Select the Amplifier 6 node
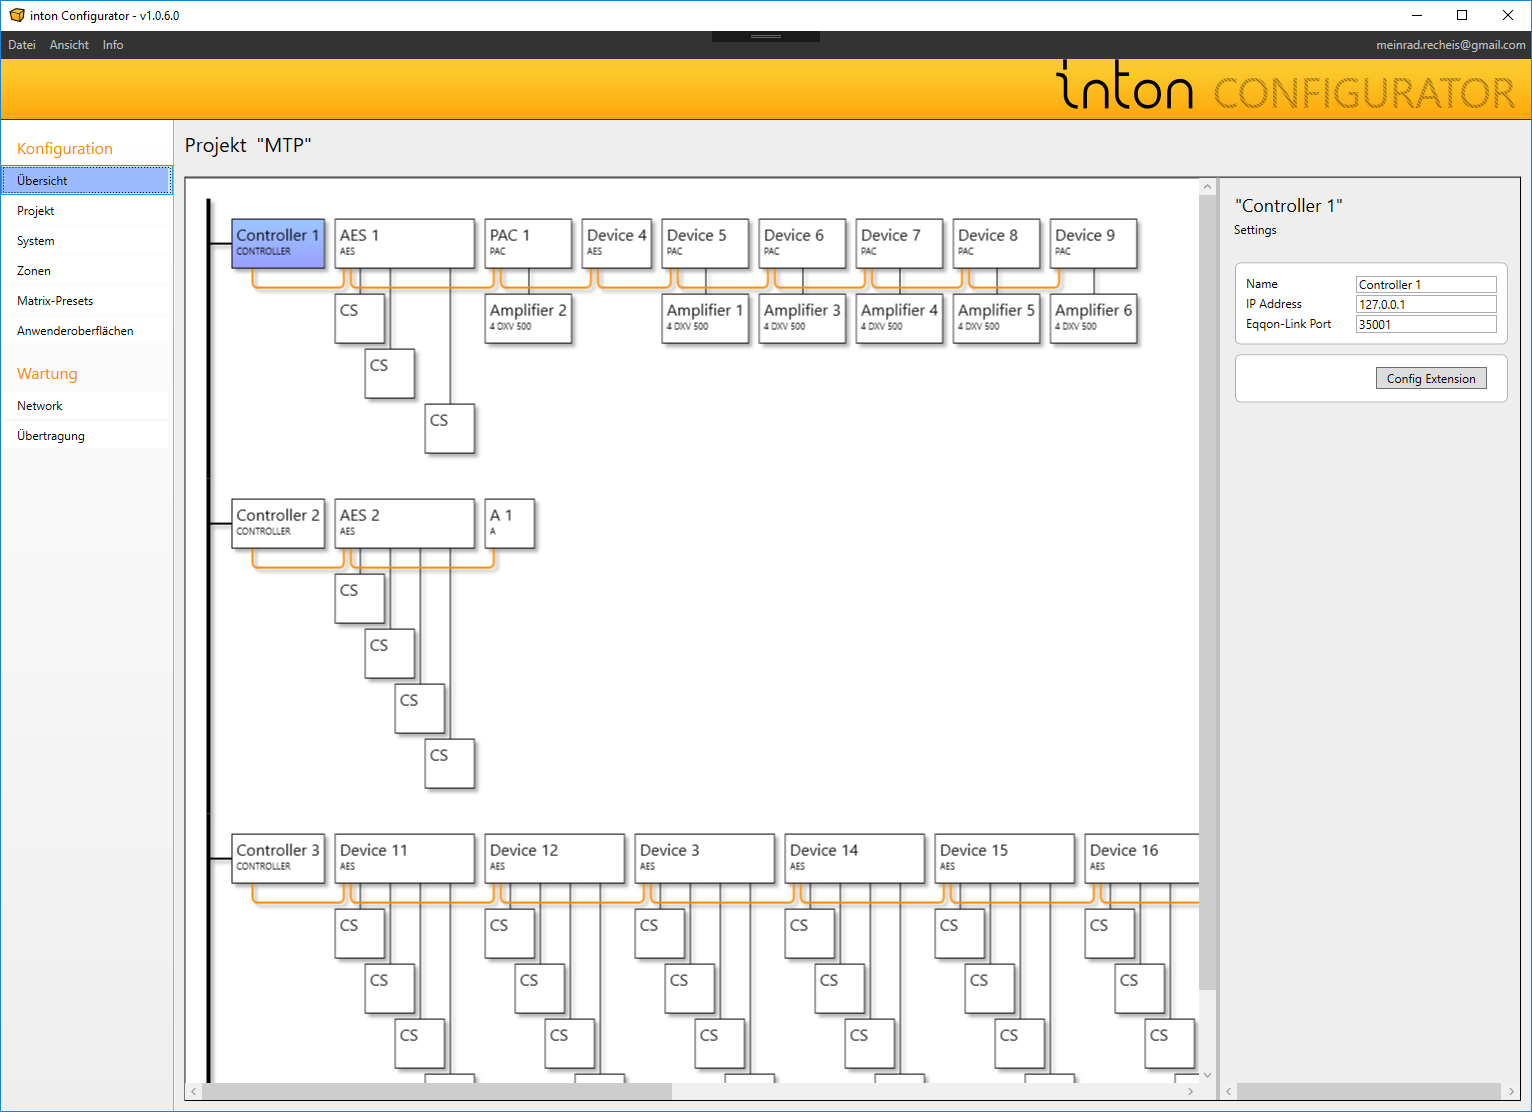Image resolution: width=1532 pixels, height=1112 pixels. pyautogui.click(x=1093, y=318)
